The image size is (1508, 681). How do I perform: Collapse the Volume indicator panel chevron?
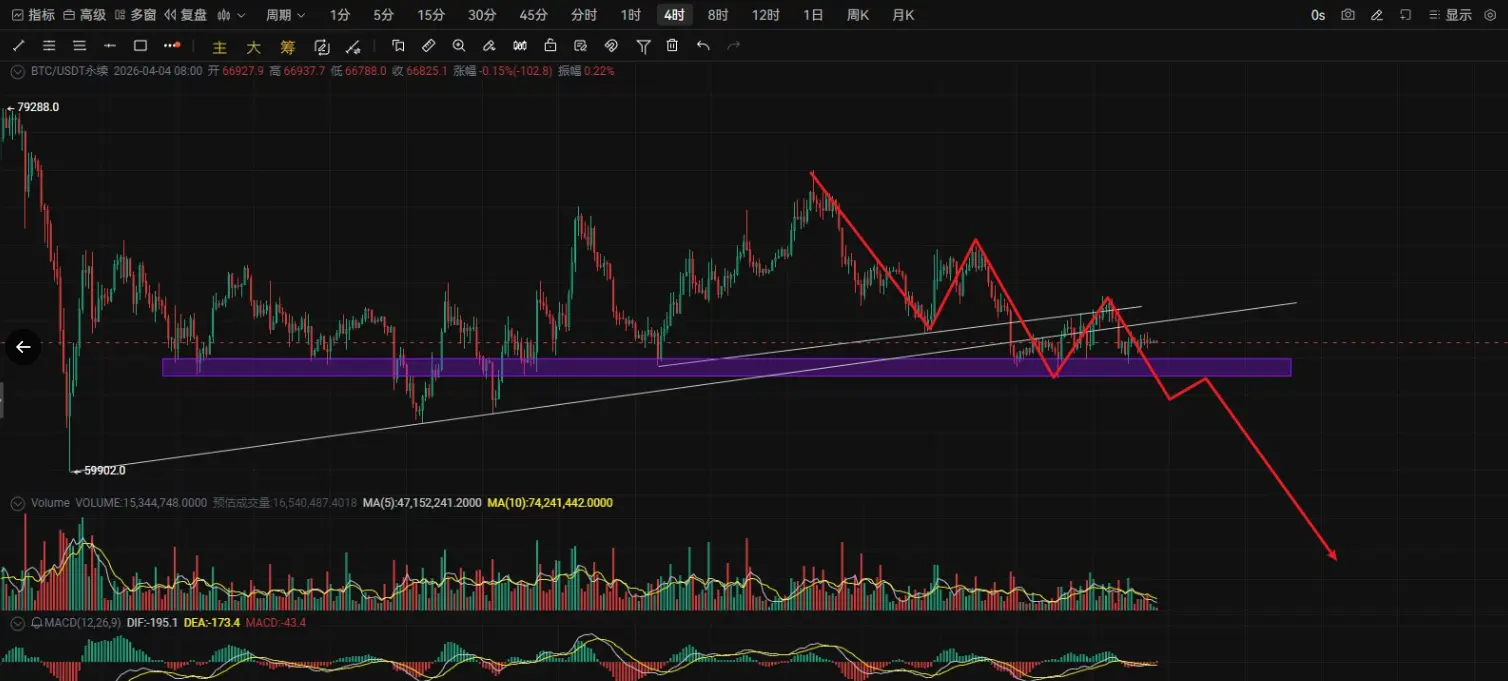coord(17,503)
